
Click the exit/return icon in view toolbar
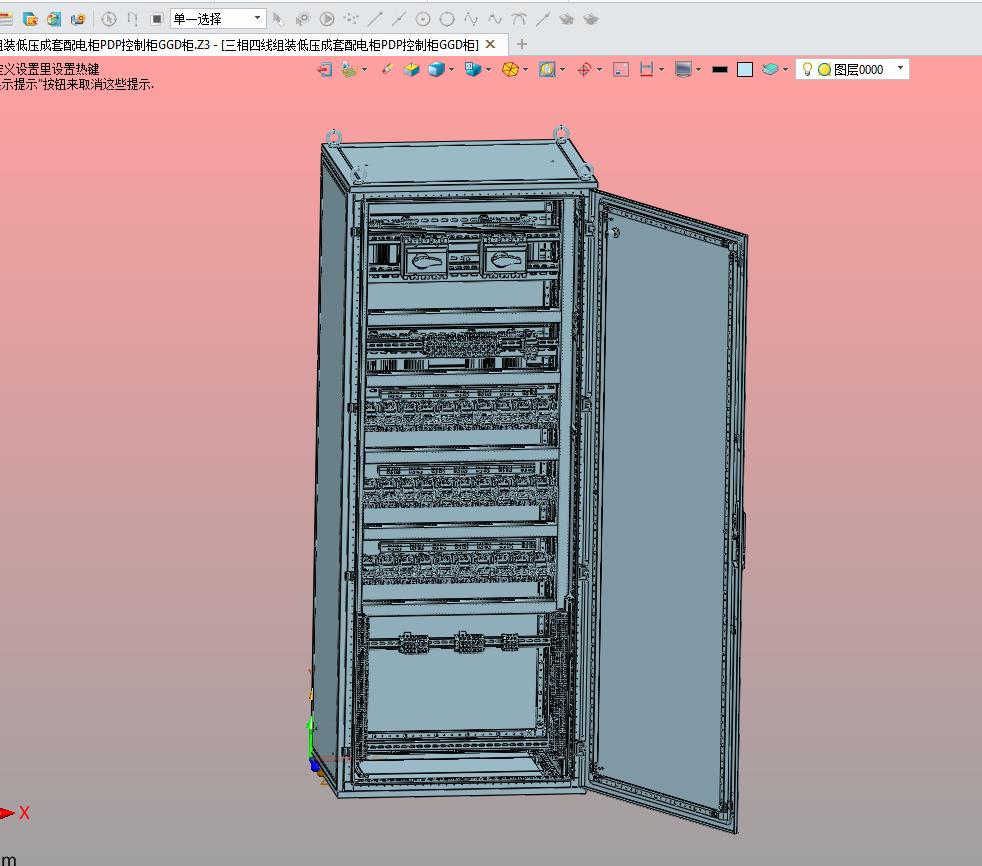[325, 69]
